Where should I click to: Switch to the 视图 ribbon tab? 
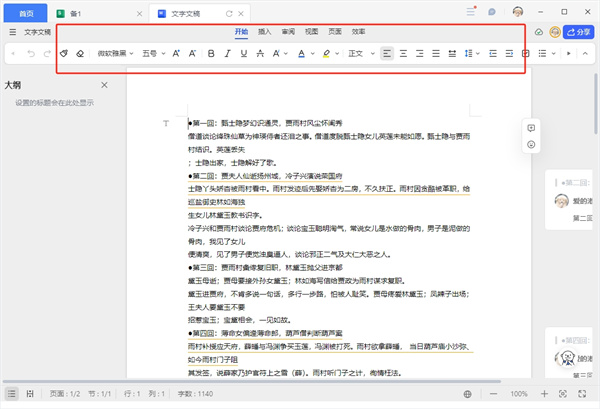click(x=311, y=32)
